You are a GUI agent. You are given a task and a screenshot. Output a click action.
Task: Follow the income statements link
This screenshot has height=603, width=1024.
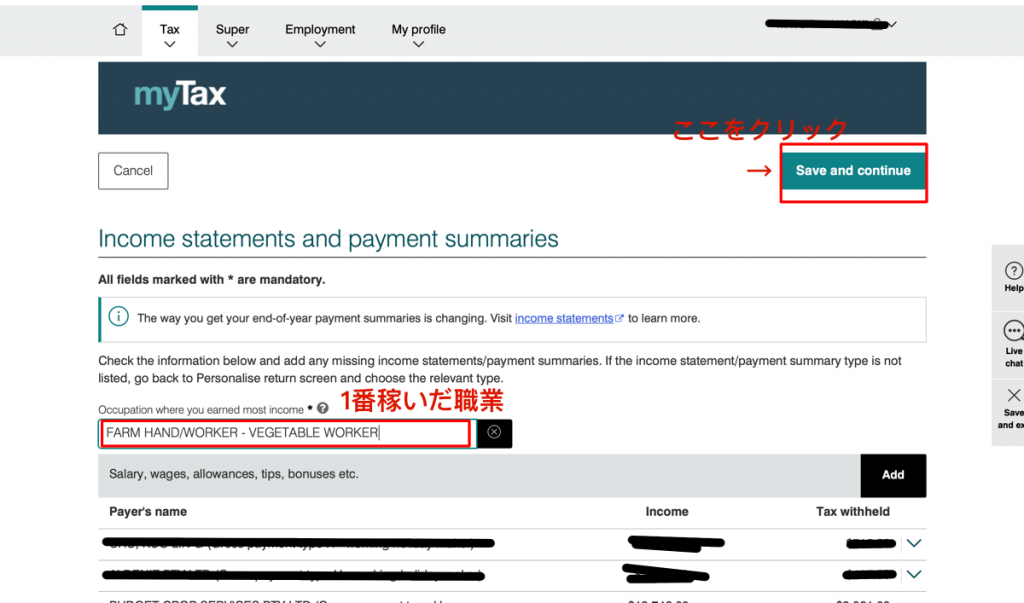click(564, 318)
